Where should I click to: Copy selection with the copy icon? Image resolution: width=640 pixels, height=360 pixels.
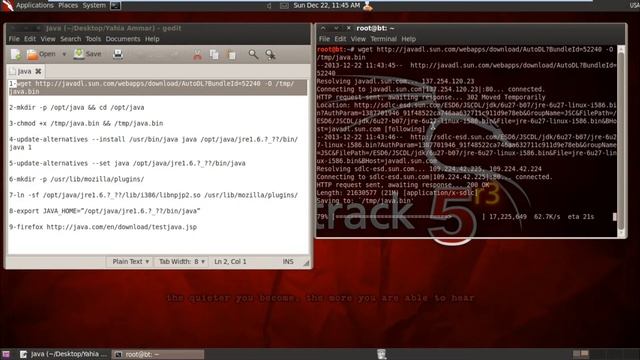click(x=214, y=55)
